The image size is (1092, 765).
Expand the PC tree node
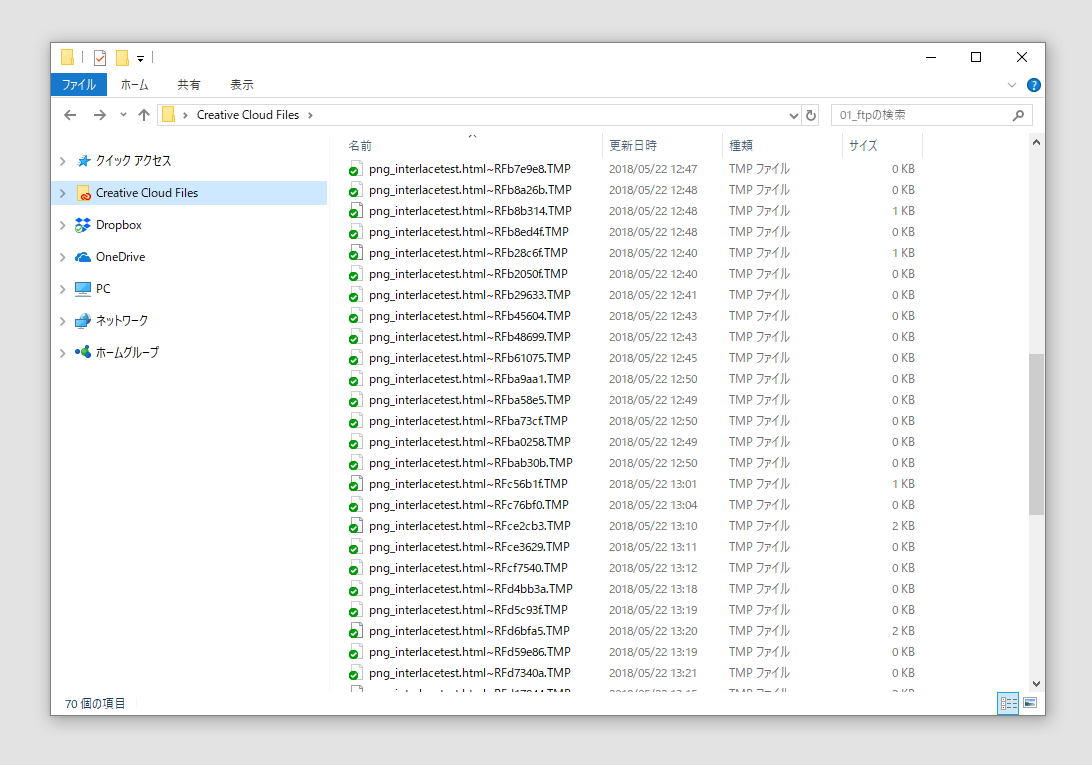(62, 289)
